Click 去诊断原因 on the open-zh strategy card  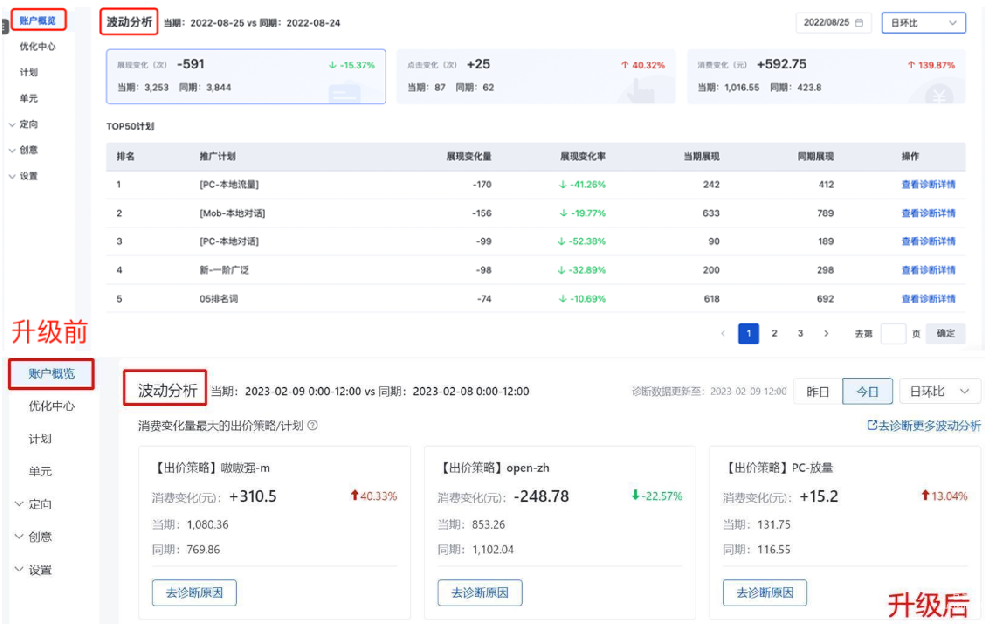480,592
